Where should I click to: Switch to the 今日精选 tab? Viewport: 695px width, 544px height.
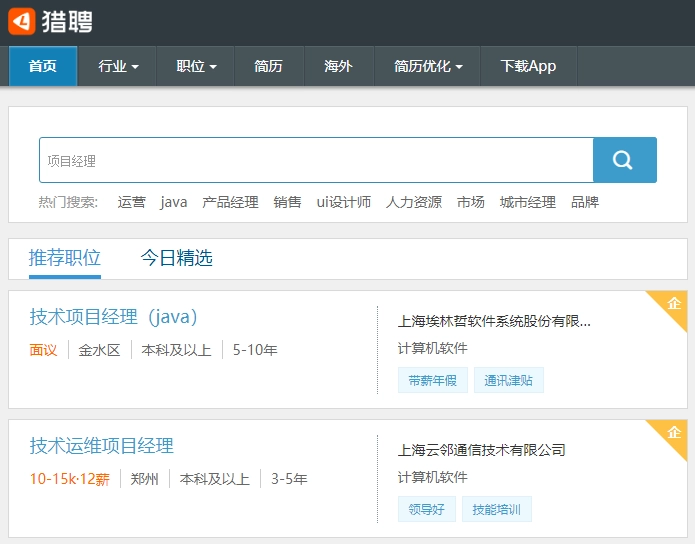[x=176, y=258]
